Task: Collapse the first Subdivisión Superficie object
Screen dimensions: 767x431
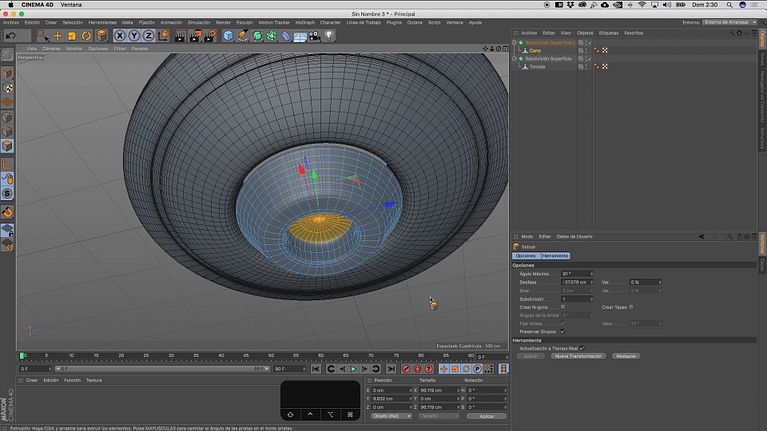Action: (515, 43)
